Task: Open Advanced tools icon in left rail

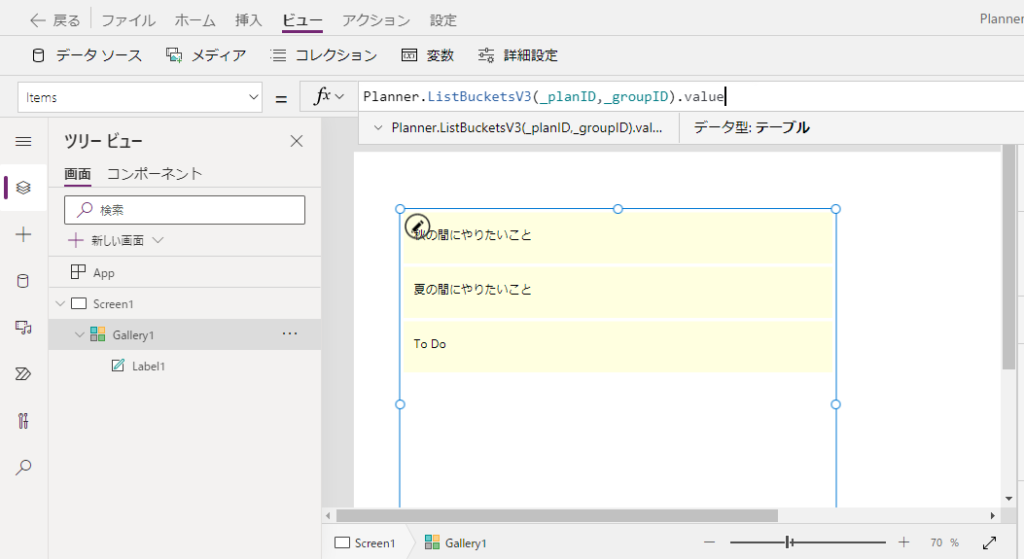Action: (x=24, y=421)
